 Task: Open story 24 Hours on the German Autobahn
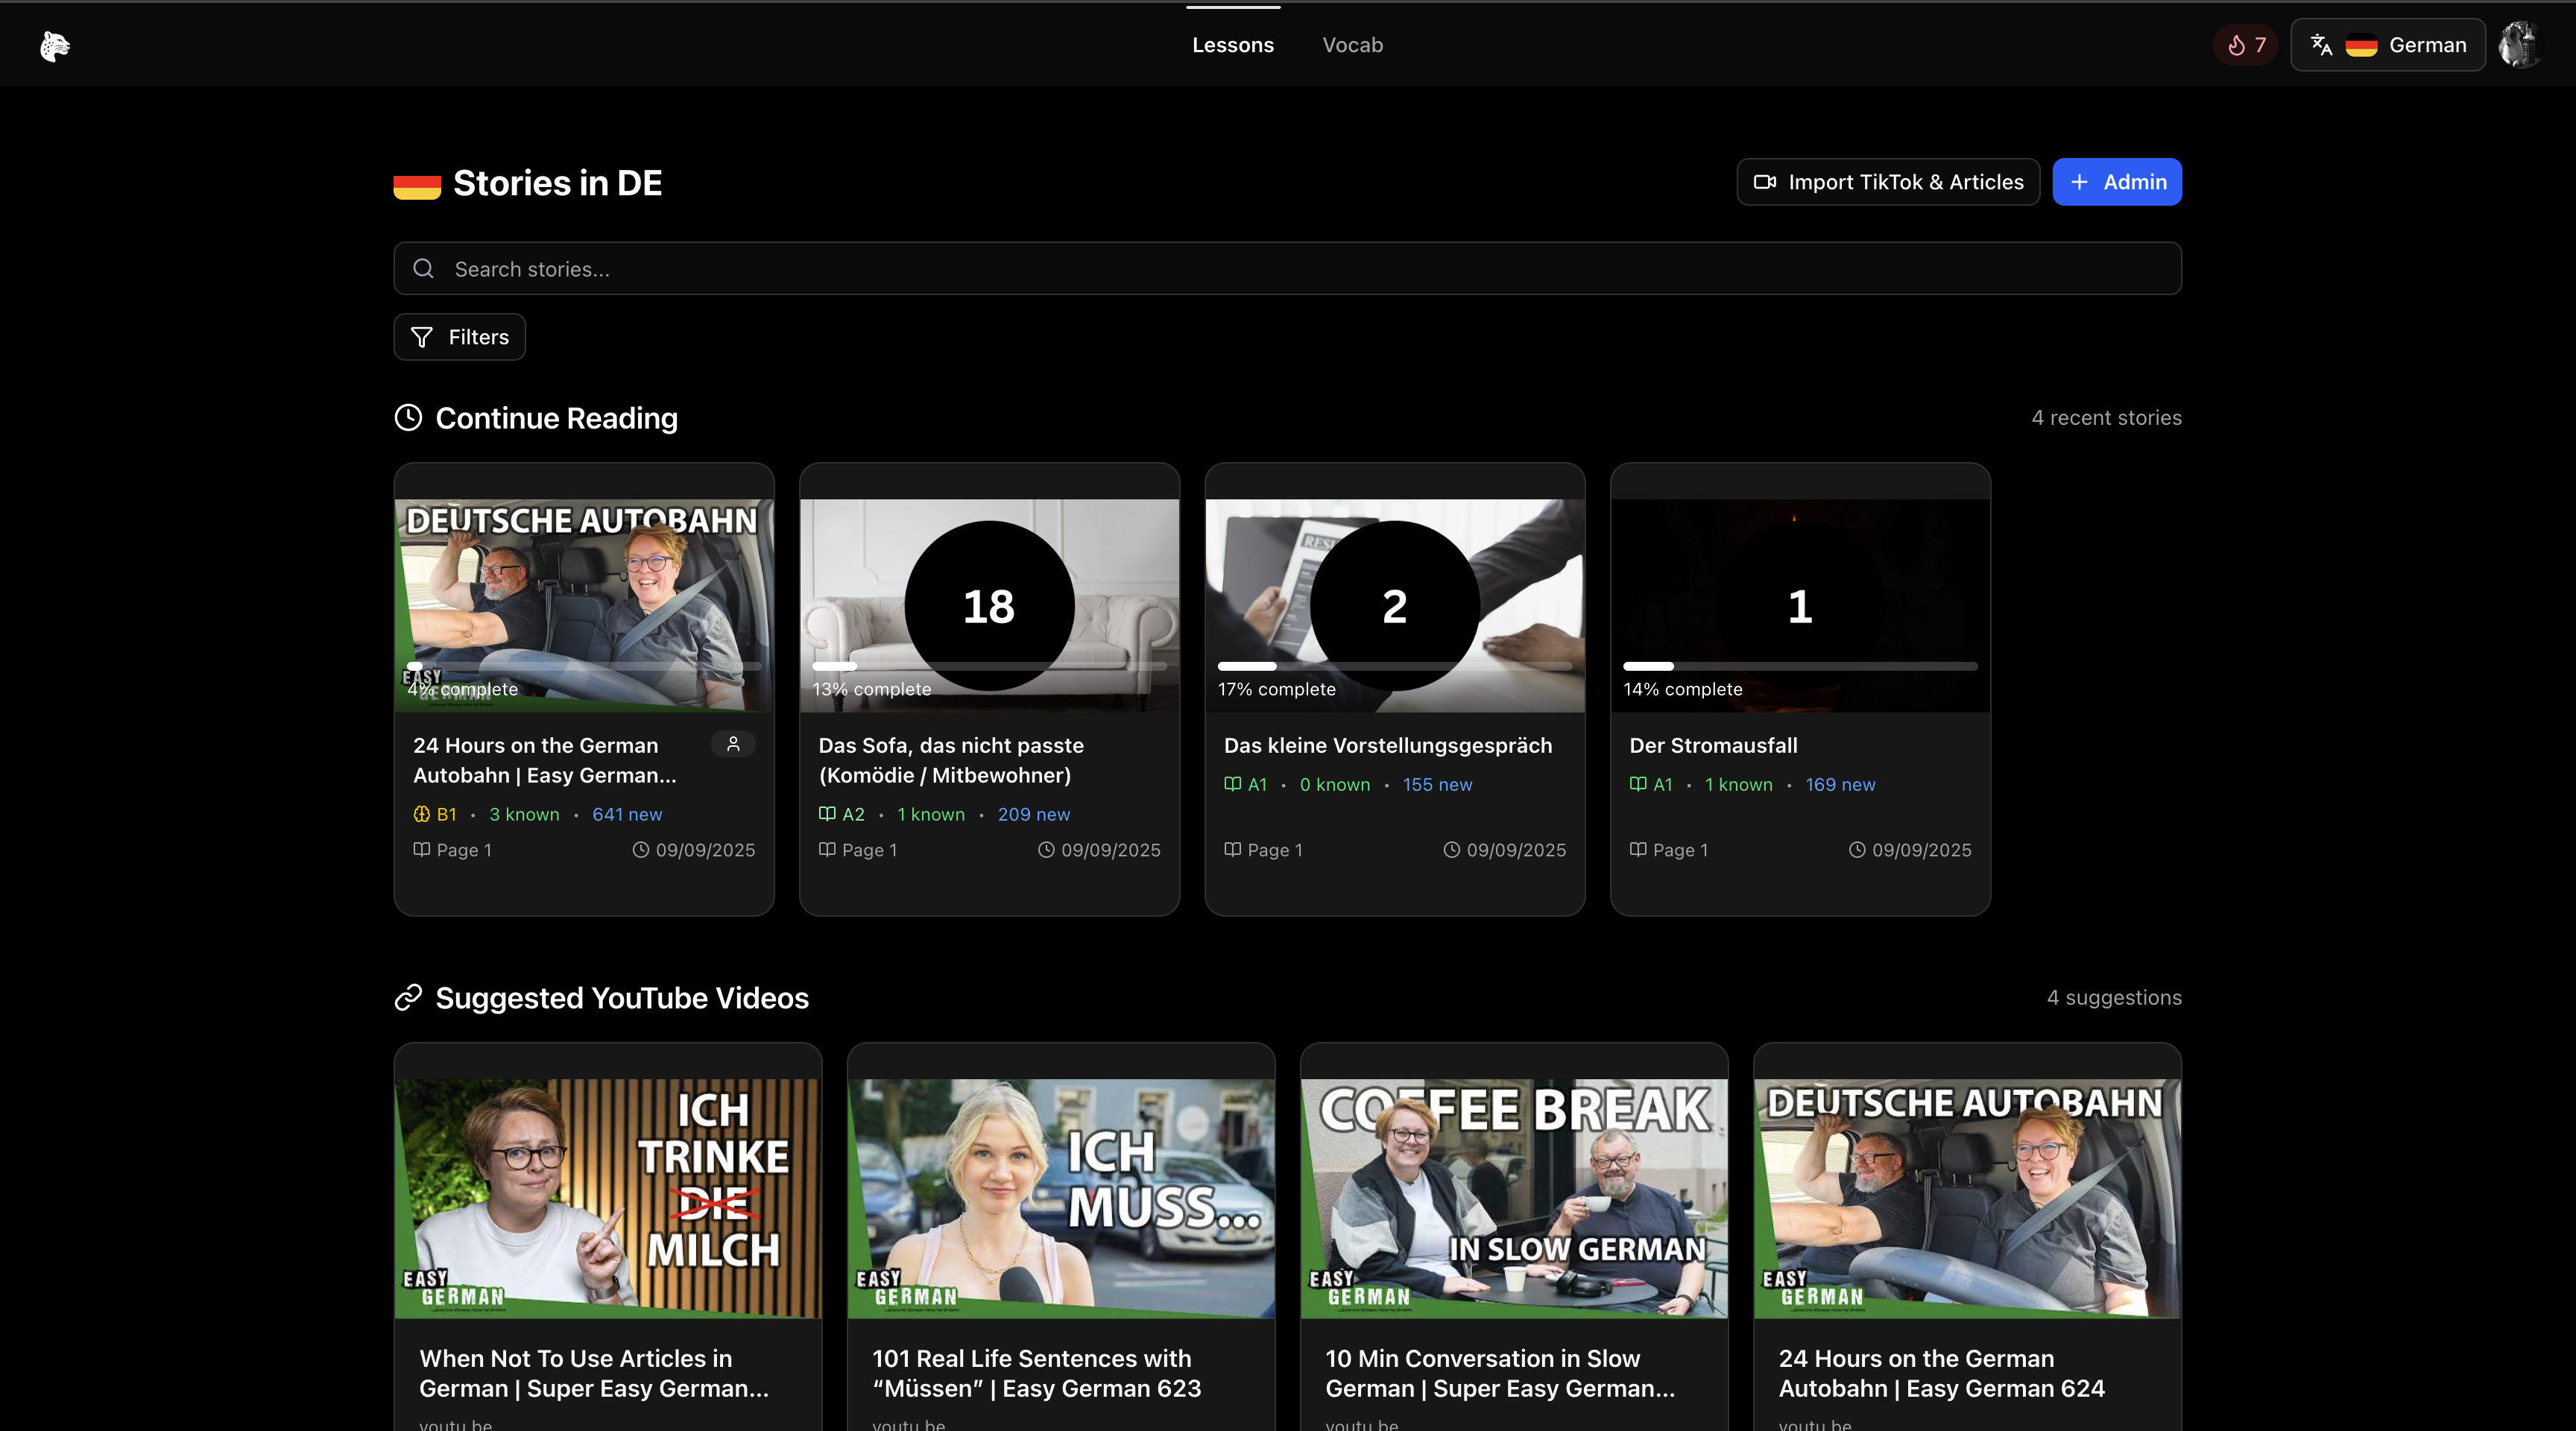545,760
